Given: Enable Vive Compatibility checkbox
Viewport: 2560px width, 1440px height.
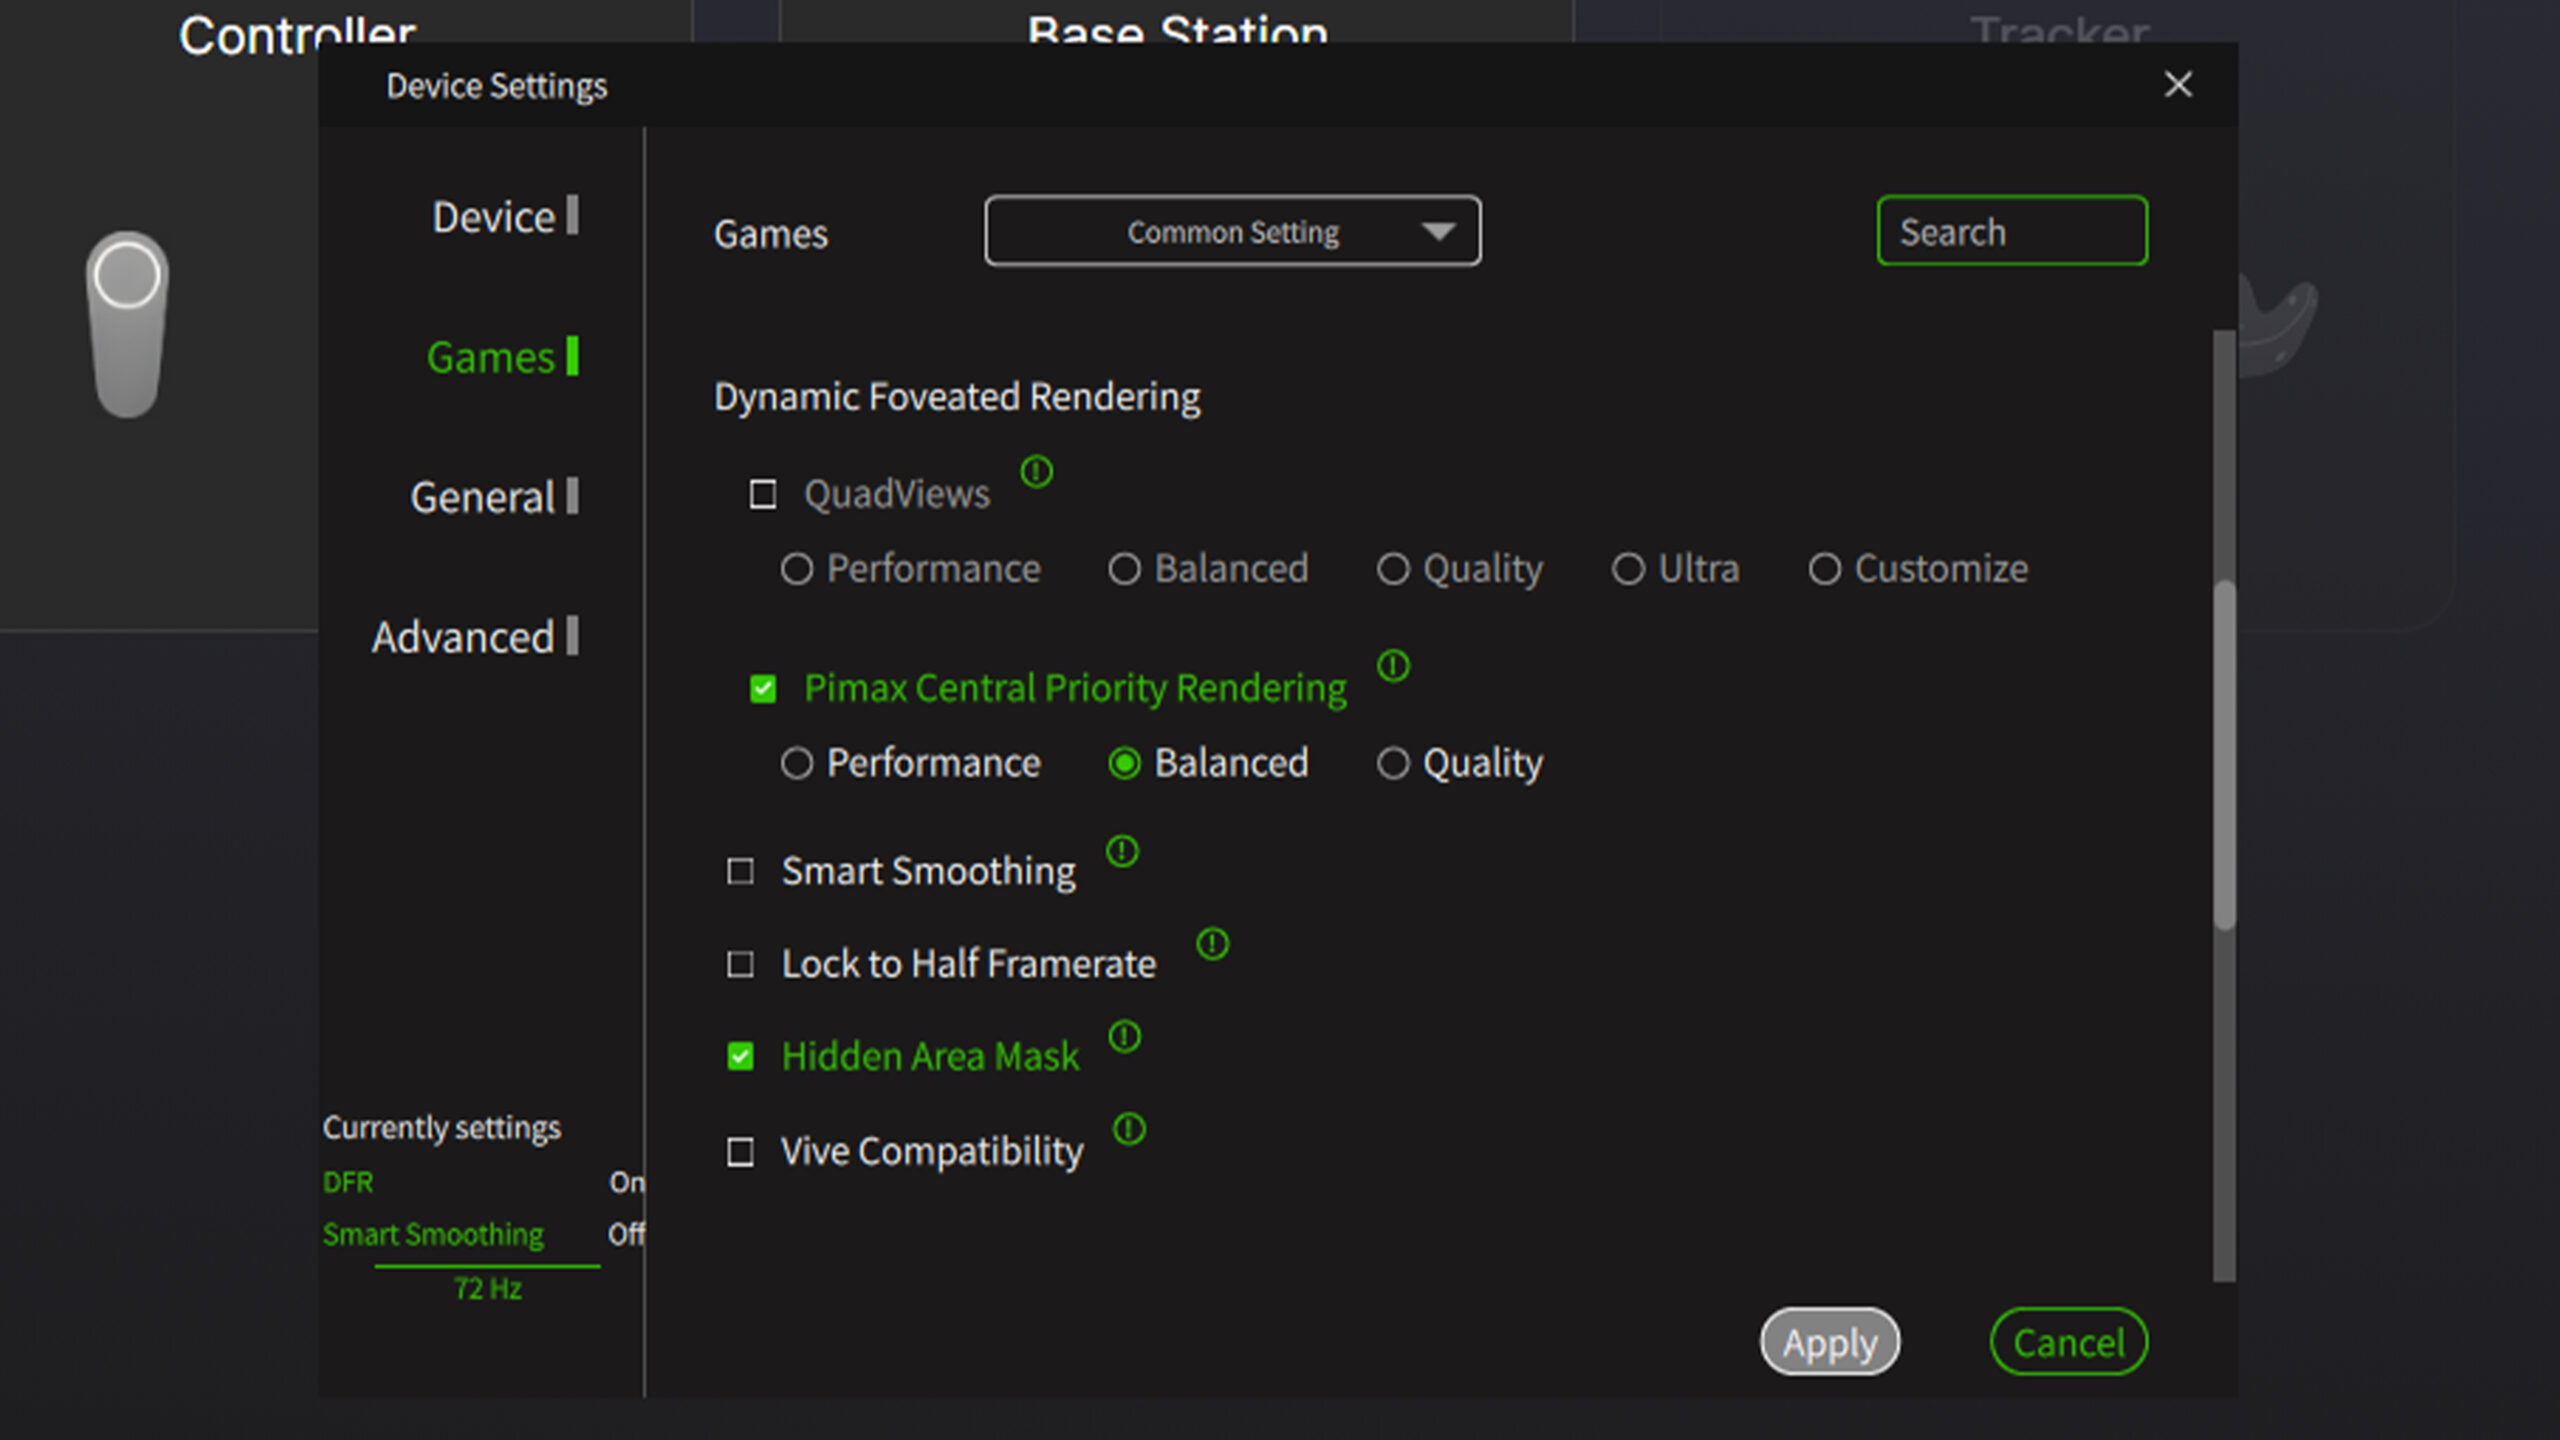Looking at the screenshot, I should tap(740, 1151).
